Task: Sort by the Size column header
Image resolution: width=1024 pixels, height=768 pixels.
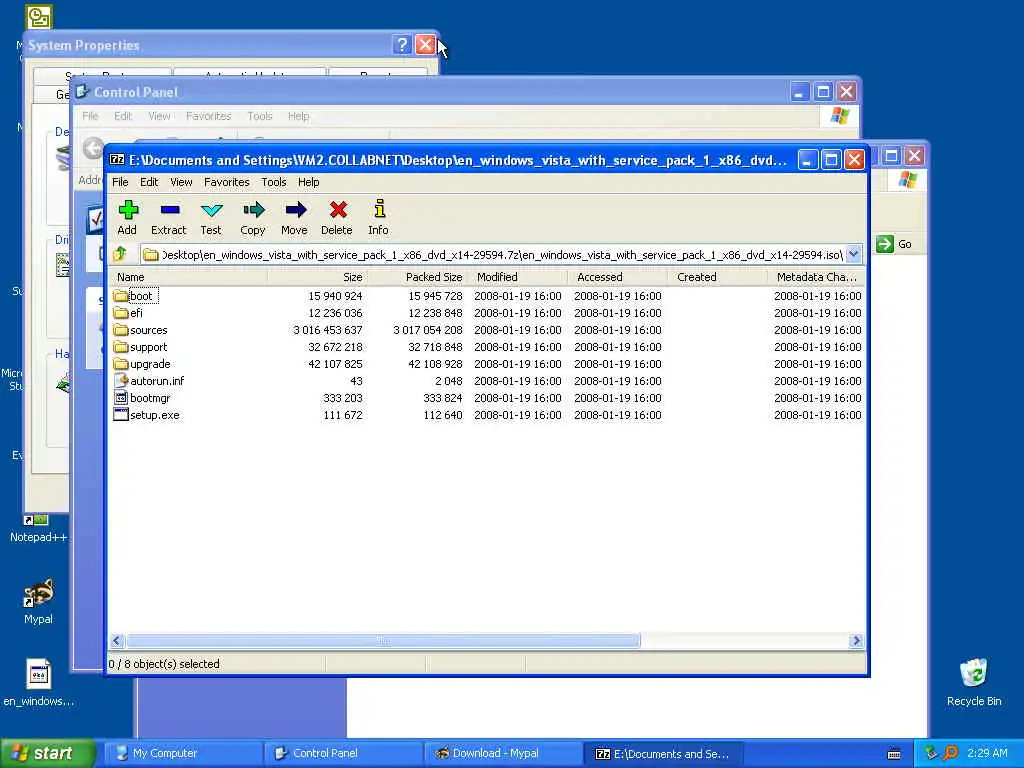Action: click(x=317, y=277)
